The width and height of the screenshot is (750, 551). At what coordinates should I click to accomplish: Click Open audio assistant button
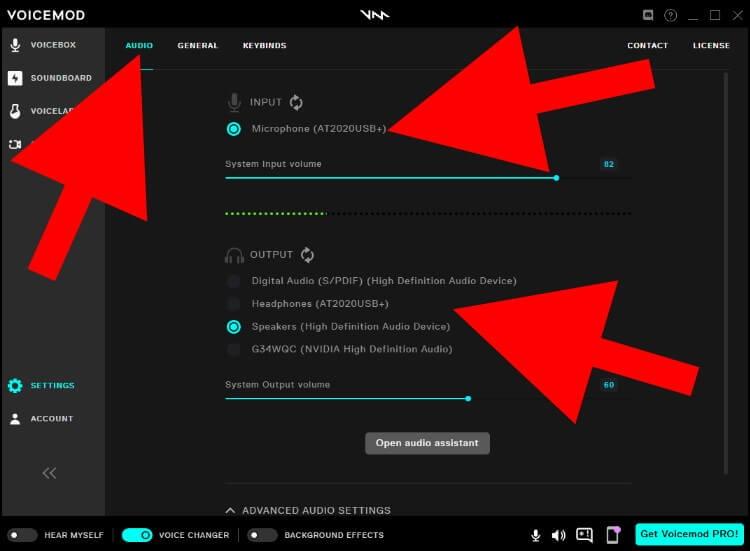point(427,443)
